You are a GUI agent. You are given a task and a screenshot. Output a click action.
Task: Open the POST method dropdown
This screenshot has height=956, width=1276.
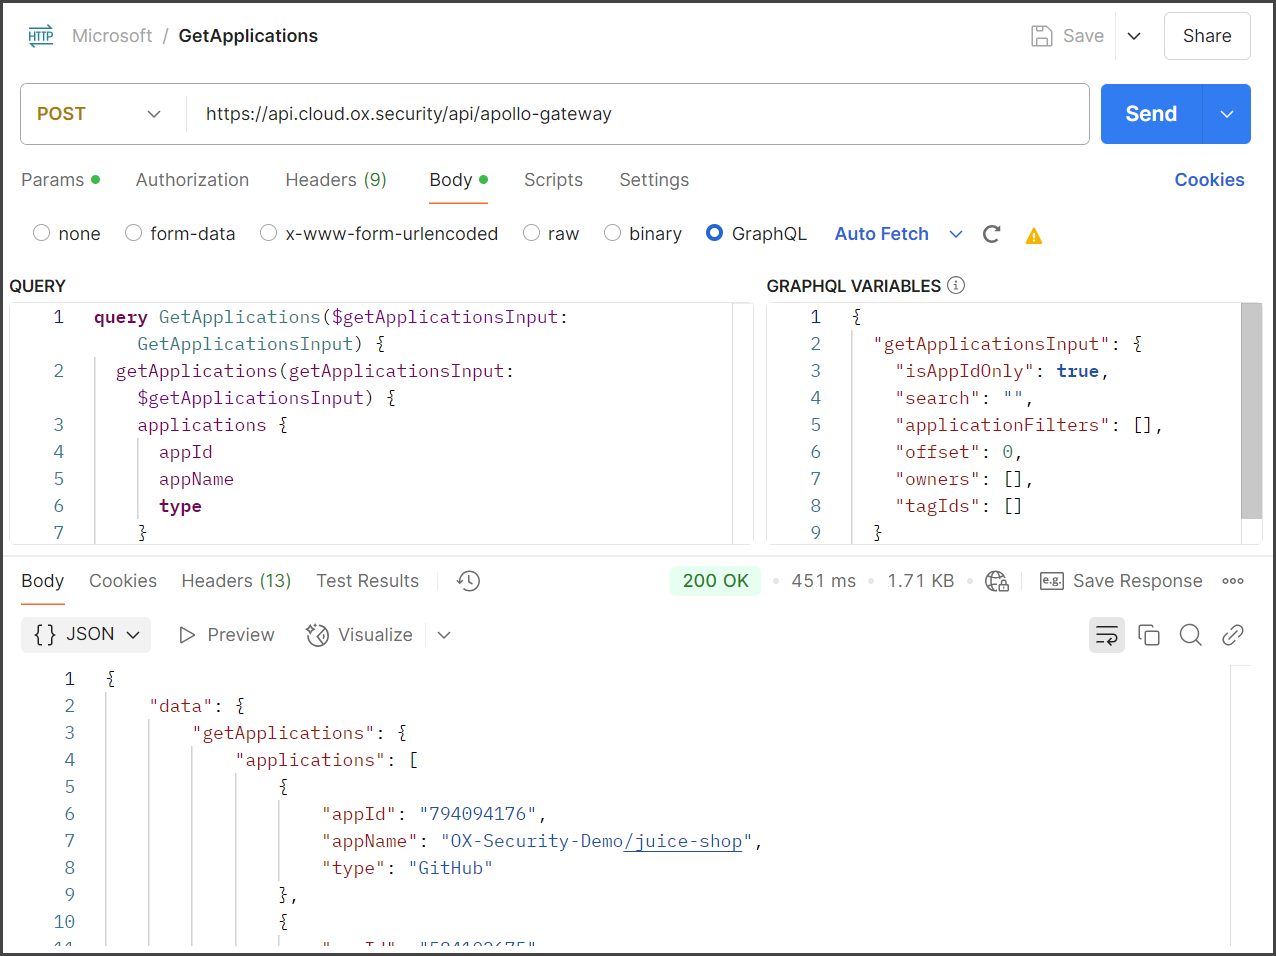click(100, 114)
